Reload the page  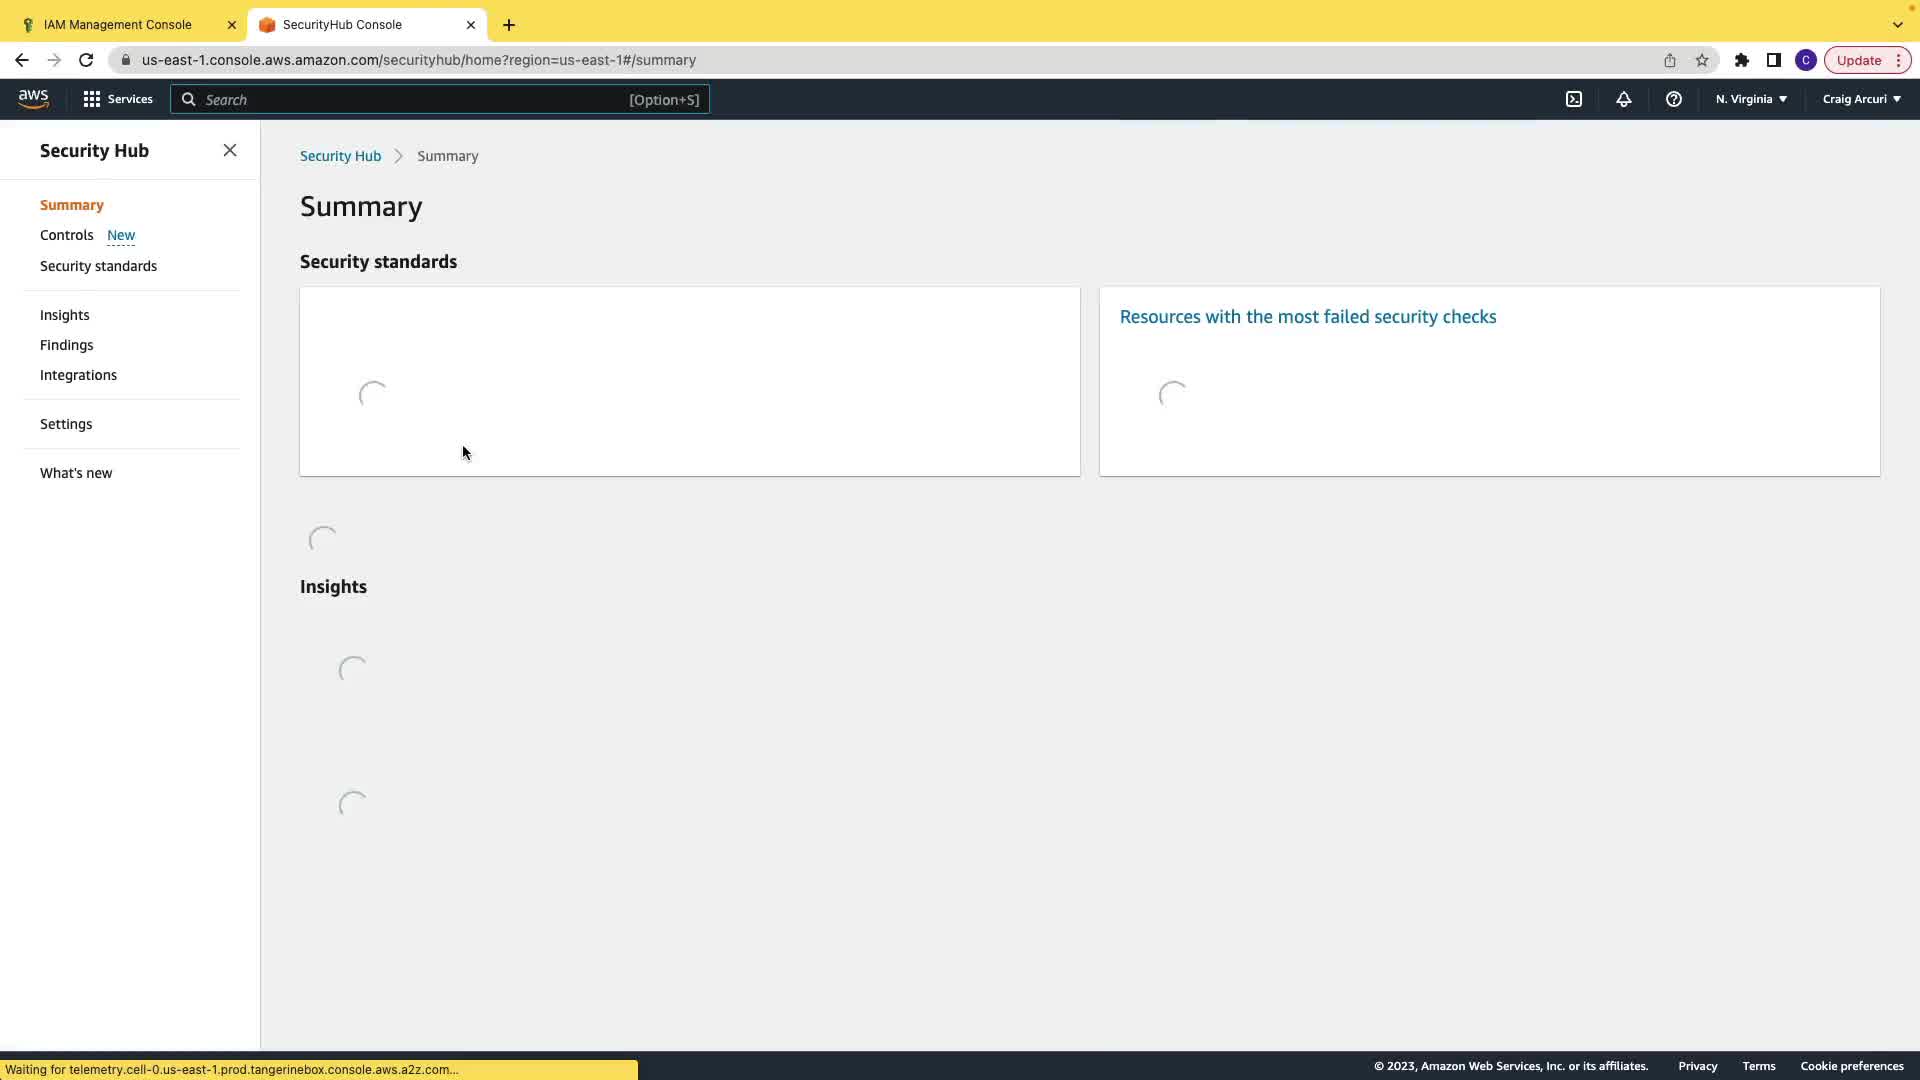pos(86,60)
